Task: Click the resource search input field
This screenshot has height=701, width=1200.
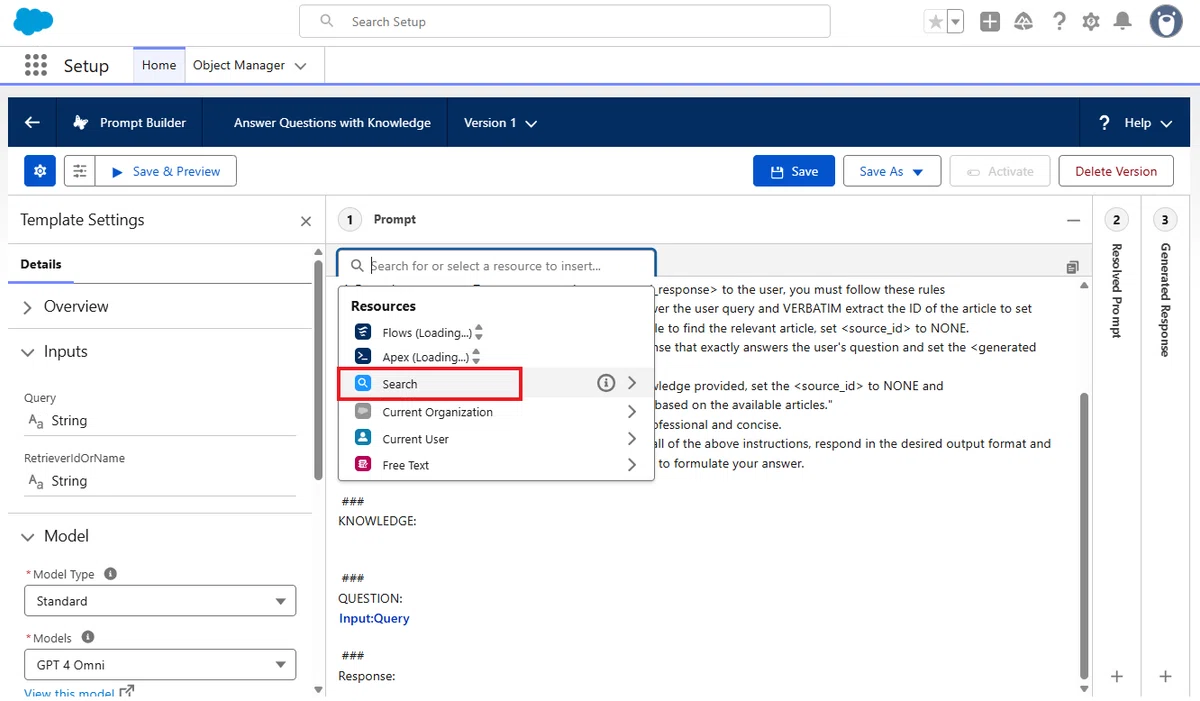Action: pyautogui.click(x=496, y=266)
